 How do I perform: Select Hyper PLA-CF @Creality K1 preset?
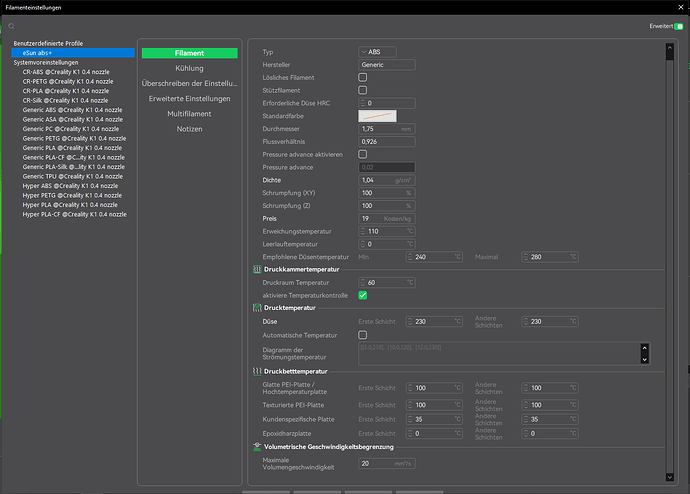(74, 214)
